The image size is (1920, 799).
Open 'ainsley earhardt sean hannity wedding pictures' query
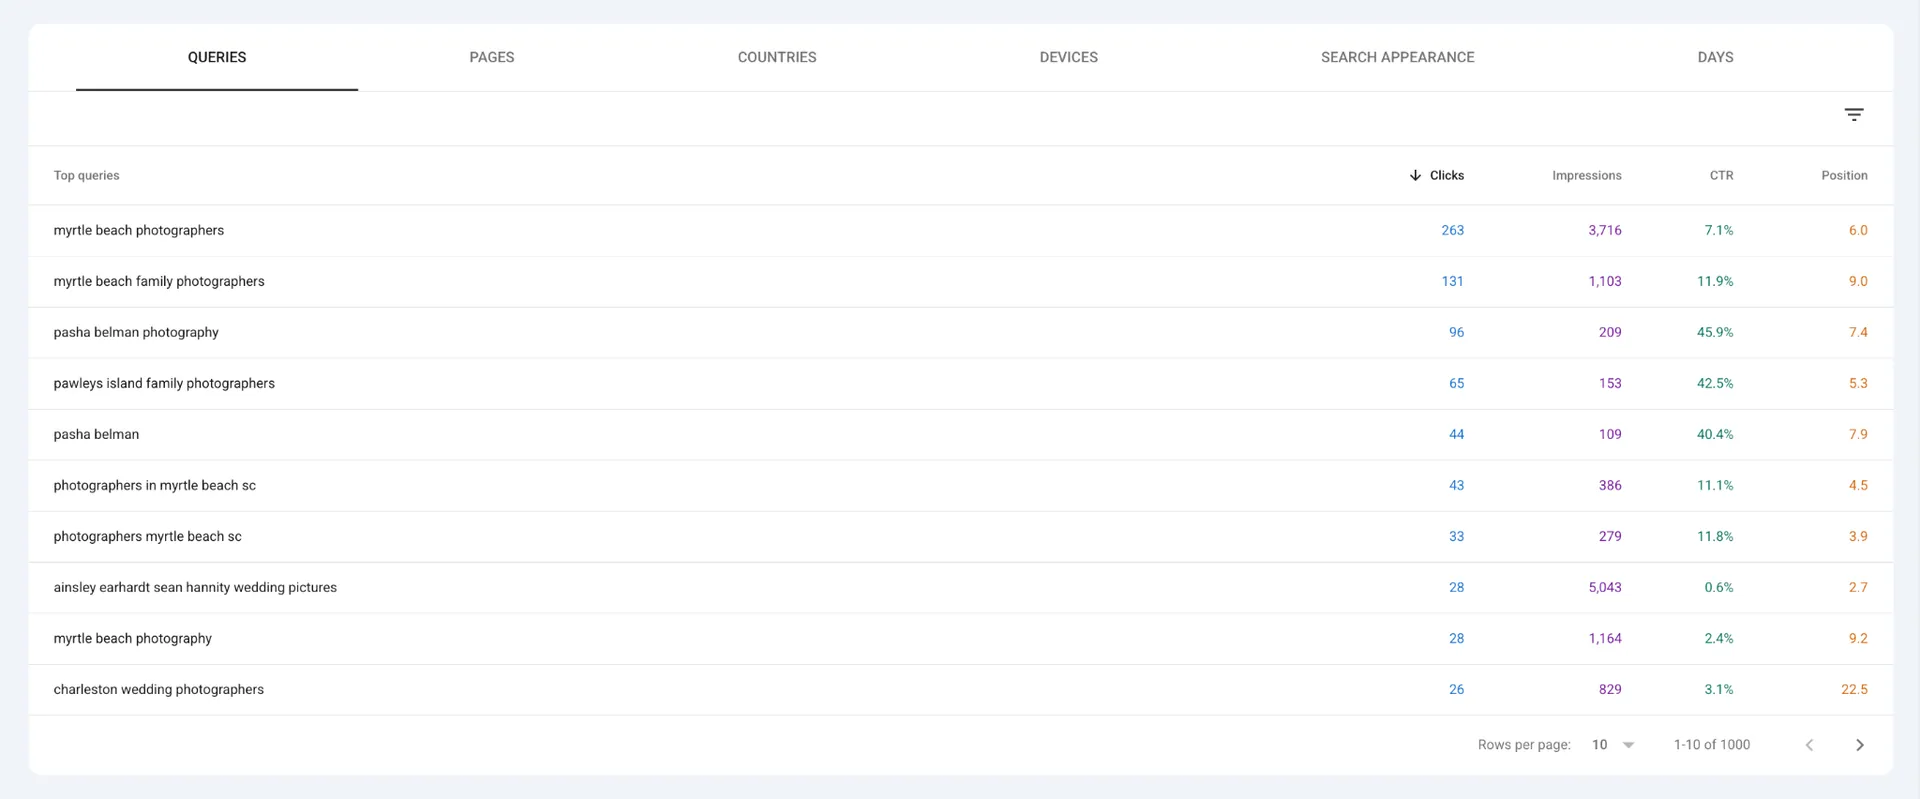[195, 587]
